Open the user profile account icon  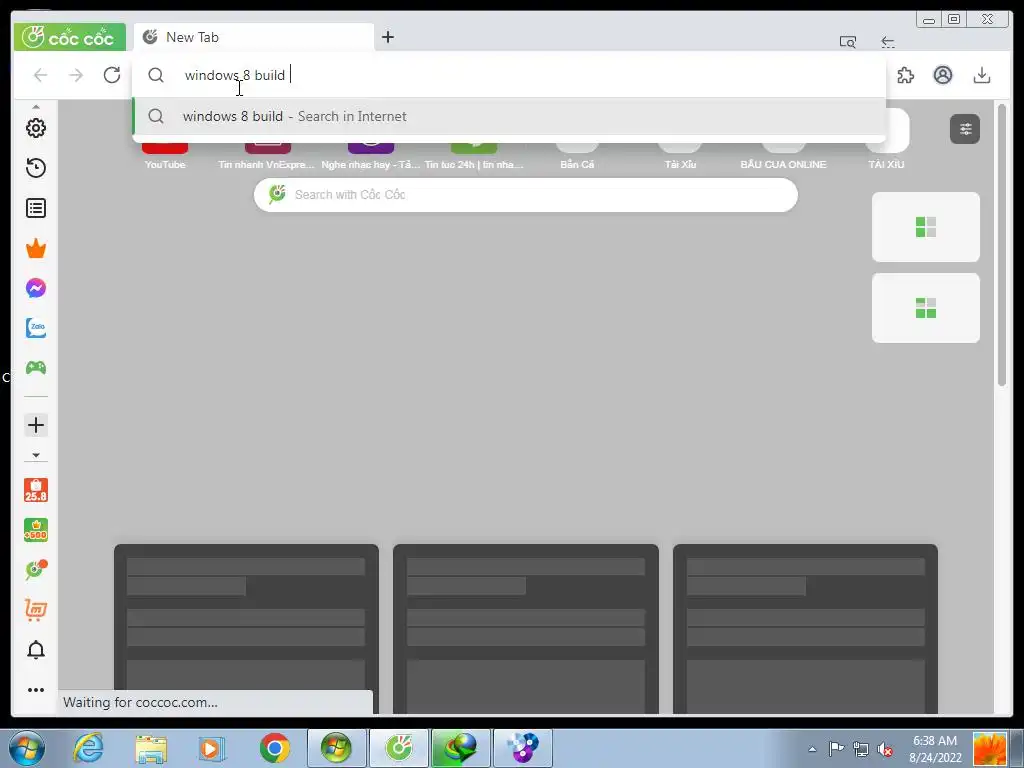pyautogui.click(x=943, y=75)
